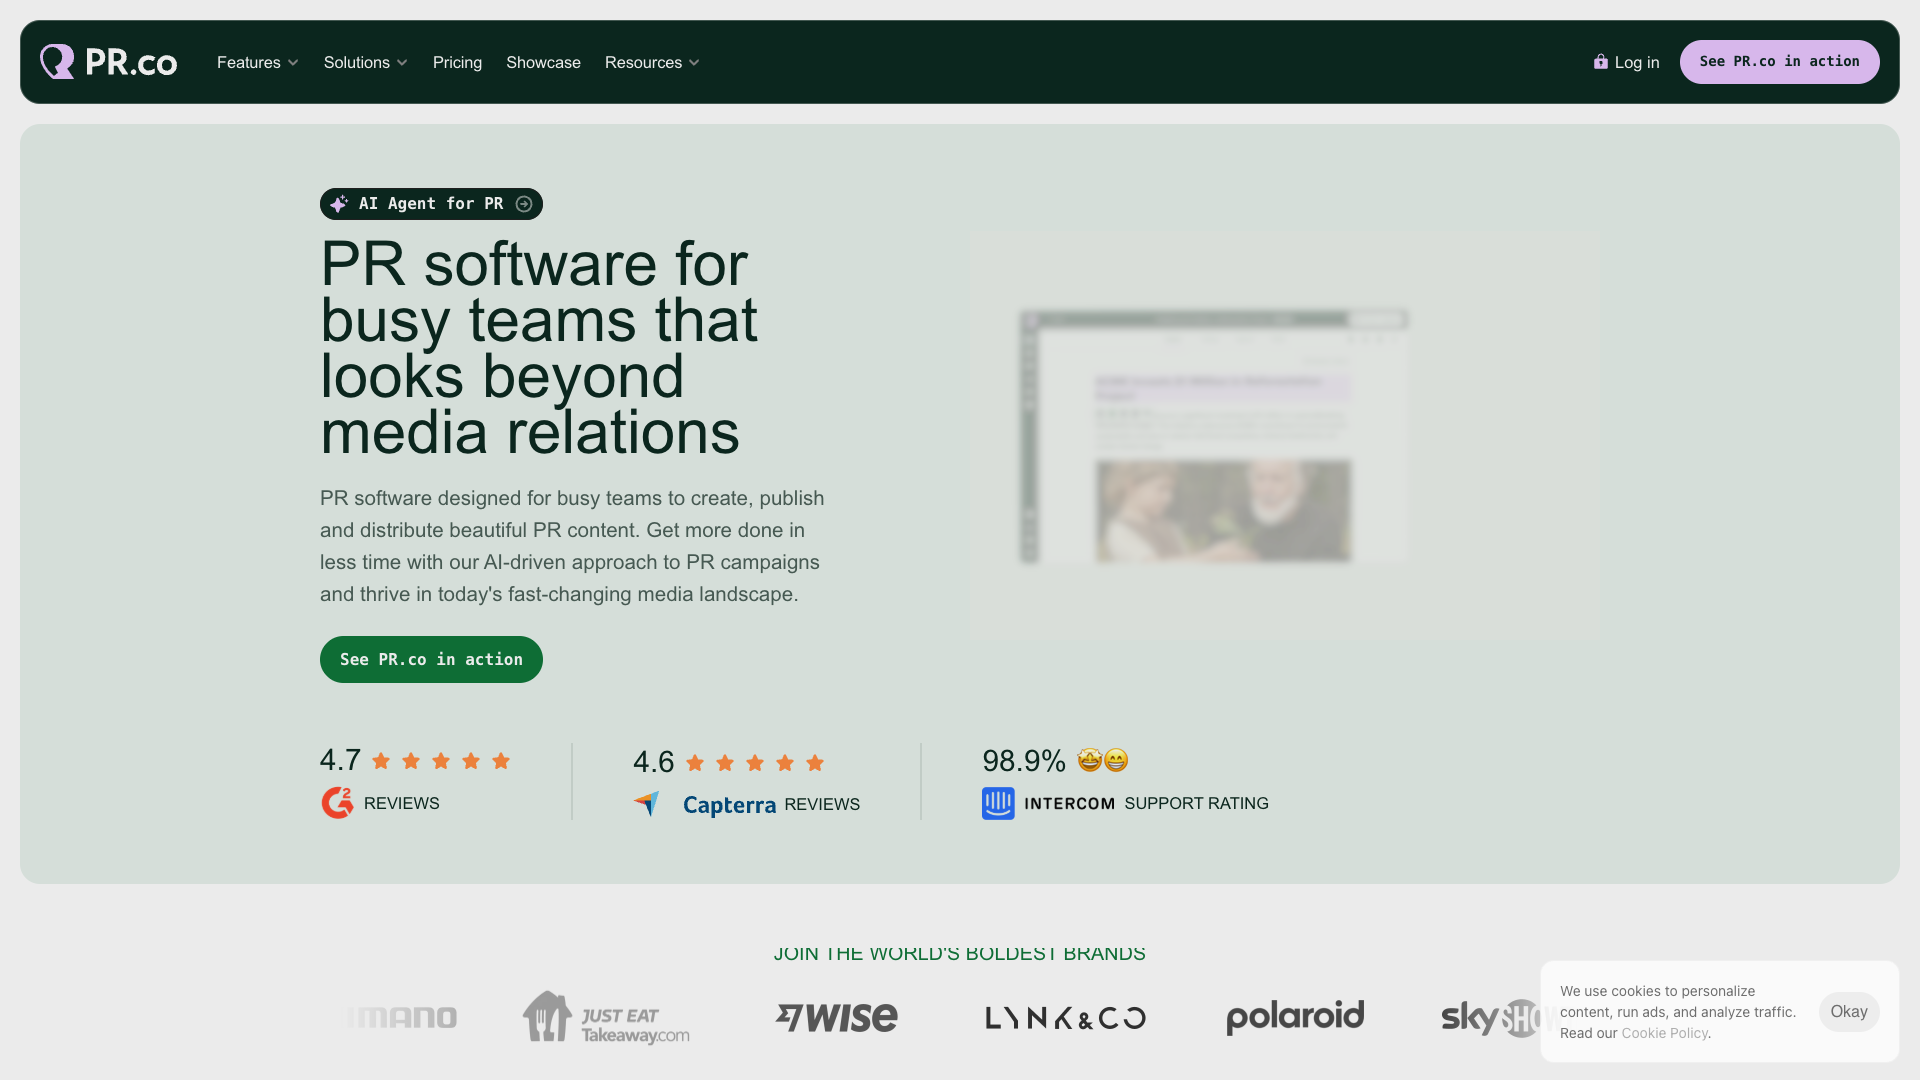Click the arrow circle icon in AI Agent badge
1920x1080 pixels.
click(524, 204)
